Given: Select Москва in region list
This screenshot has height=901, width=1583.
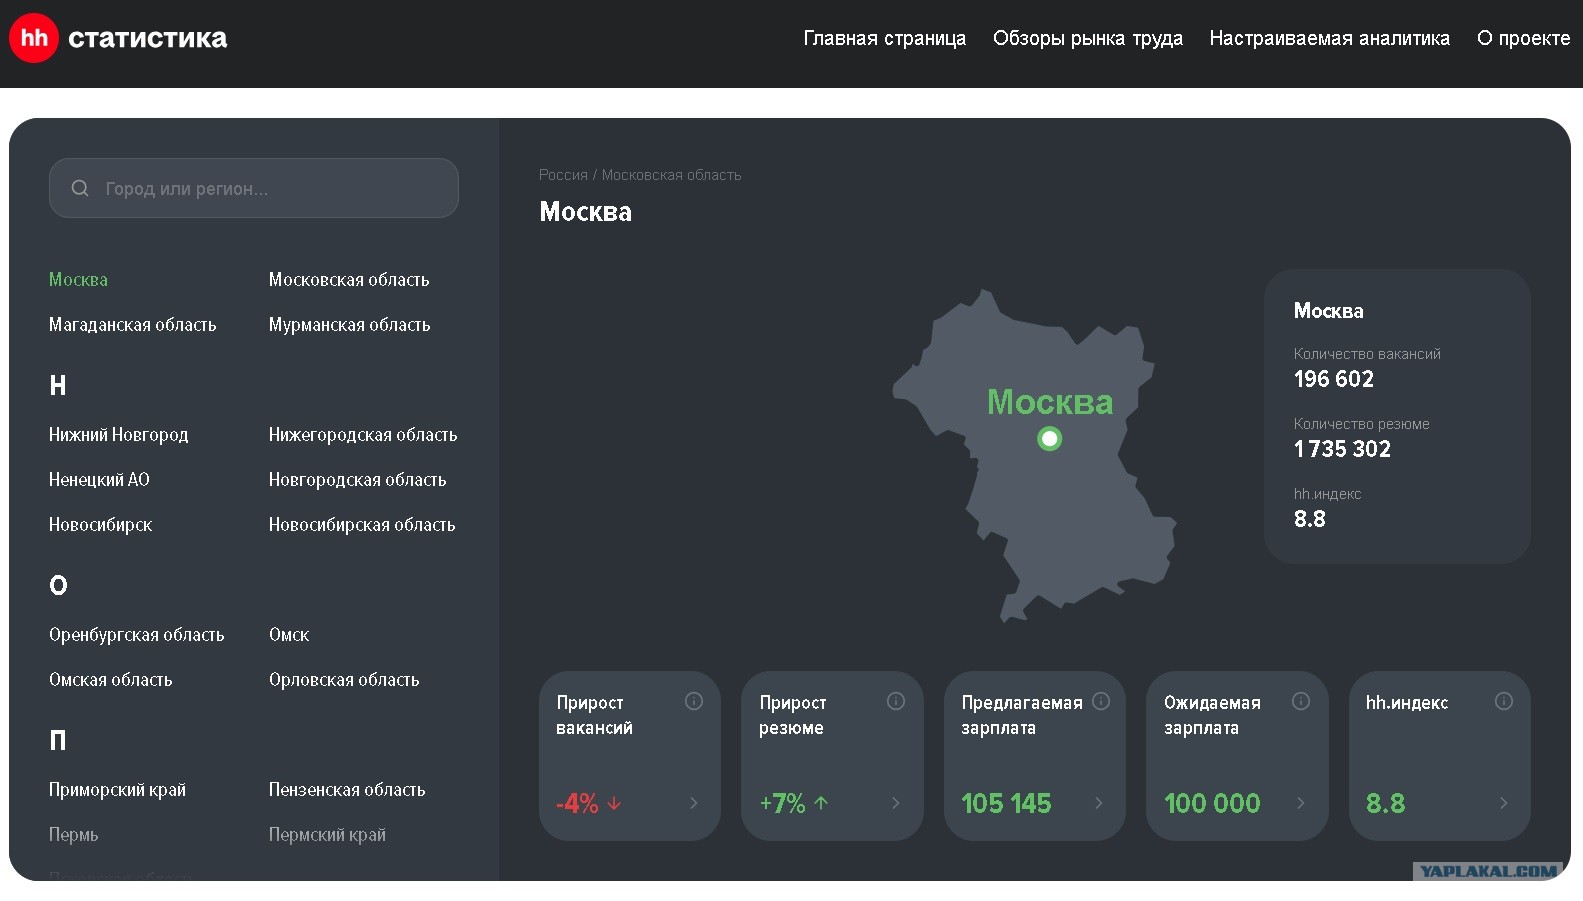Looking at the screenshot, I should [78, 280].
